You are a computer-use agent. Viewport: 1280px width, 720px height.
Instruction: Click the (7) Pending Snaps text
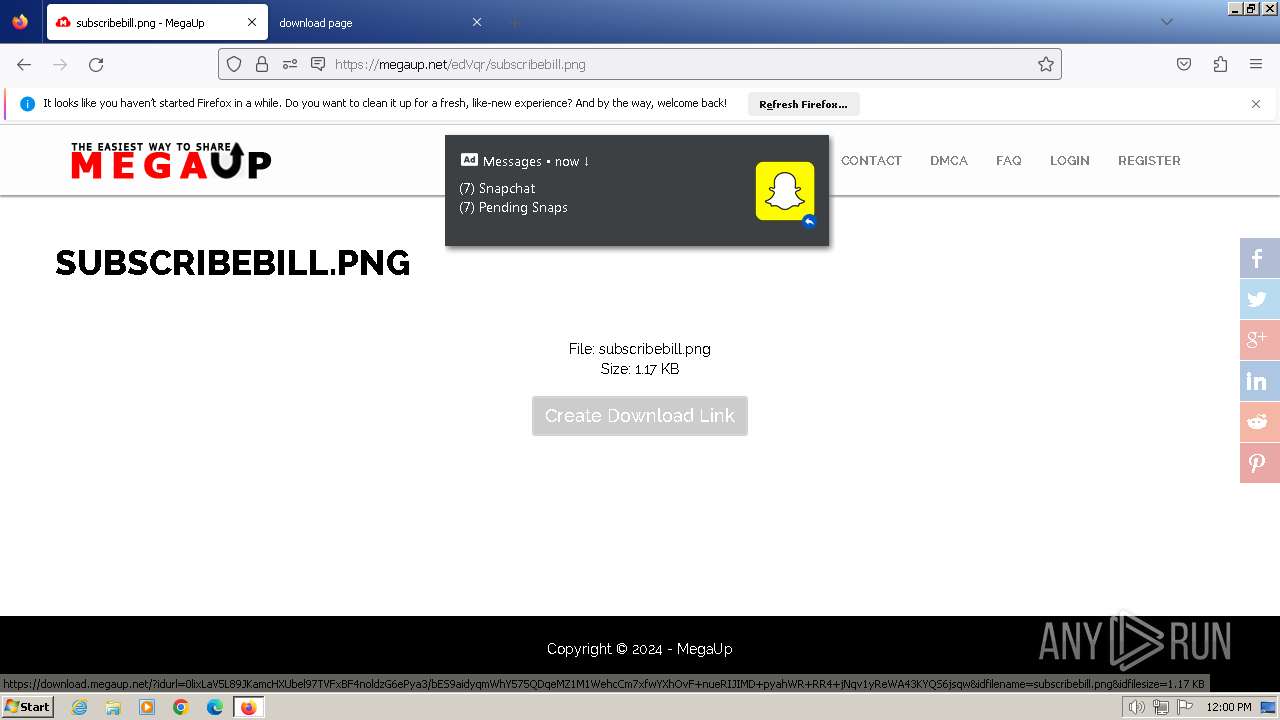point(513,207)
